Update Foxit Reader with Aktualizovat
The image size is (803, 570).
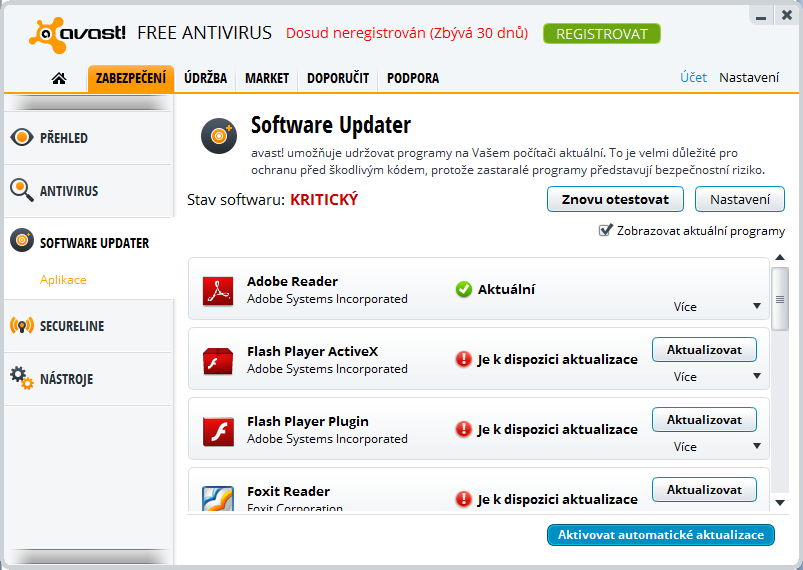(704, 490)
